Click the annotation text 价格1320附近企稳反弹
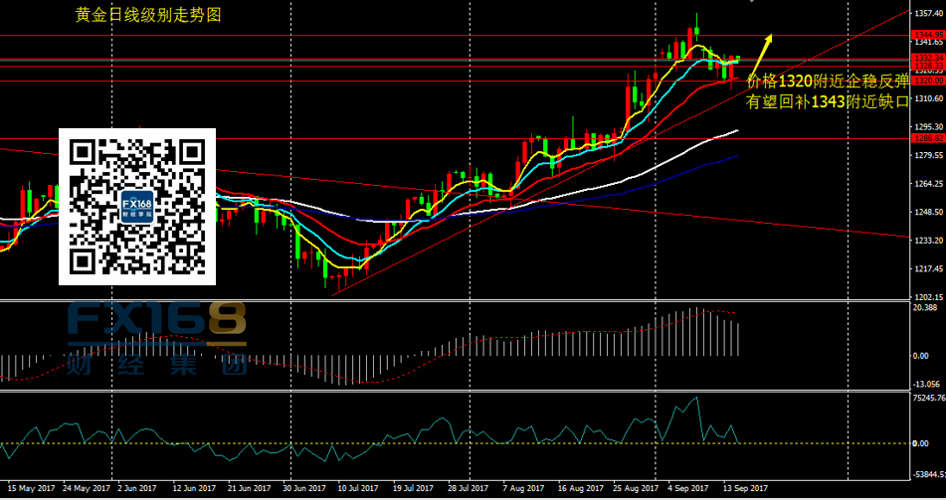Viewport: 946px width, 500px height. tap(828, 81)
